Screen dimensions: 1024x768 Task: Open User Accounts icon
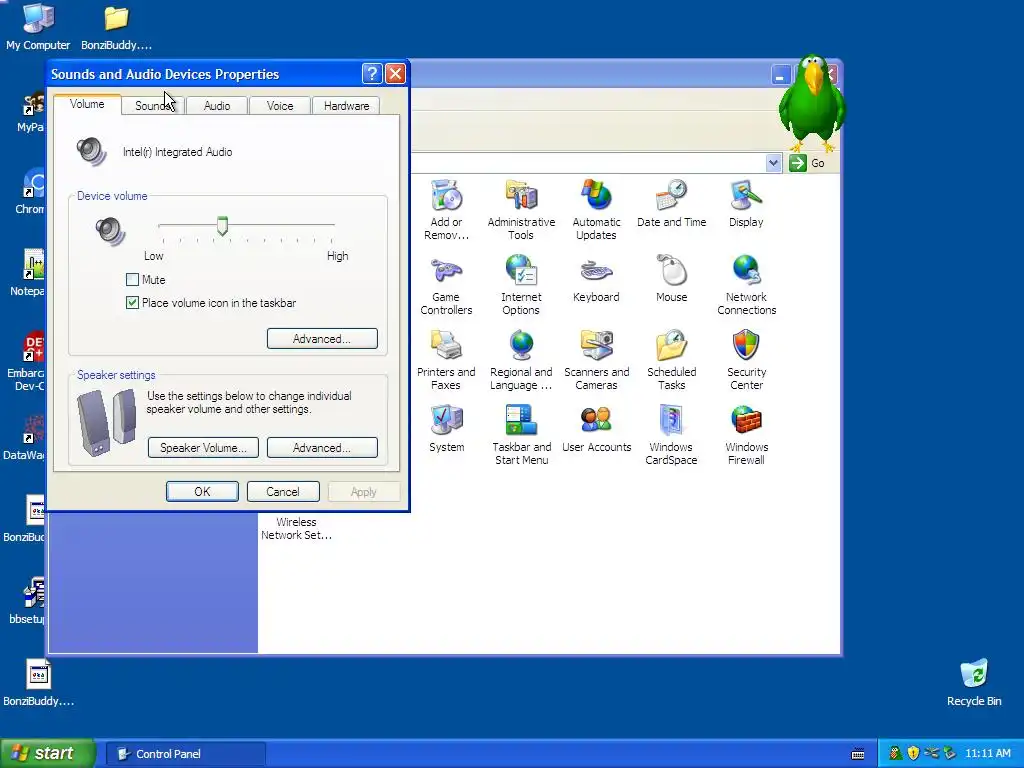596,428
